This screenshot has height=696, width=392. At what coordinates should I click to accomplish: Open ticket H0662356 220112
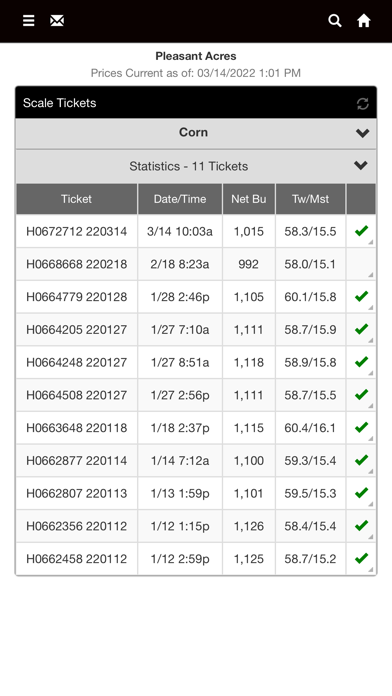[x=77, y=526]
